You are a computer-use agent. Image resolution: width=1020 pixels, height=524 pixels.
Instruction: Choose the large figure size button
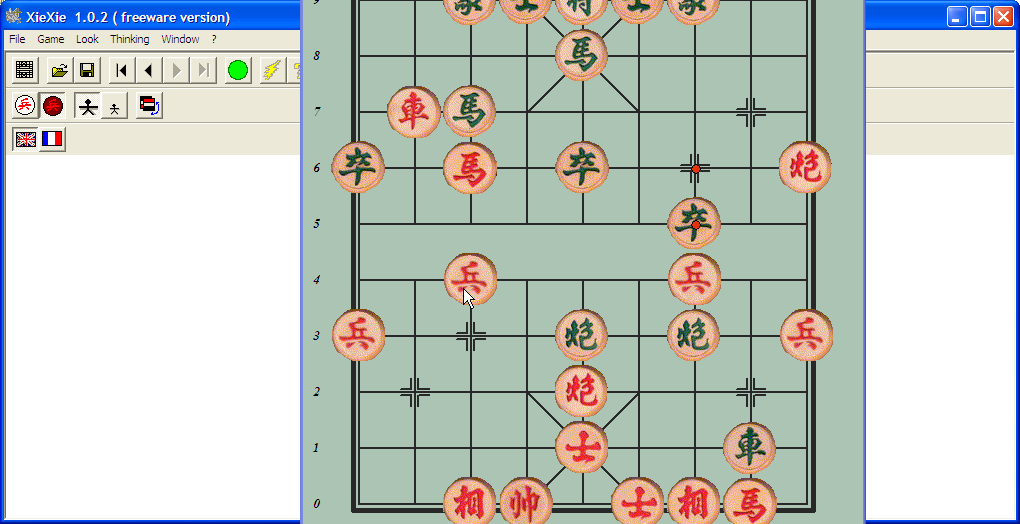pyautogui.click(x=87, y=105)
